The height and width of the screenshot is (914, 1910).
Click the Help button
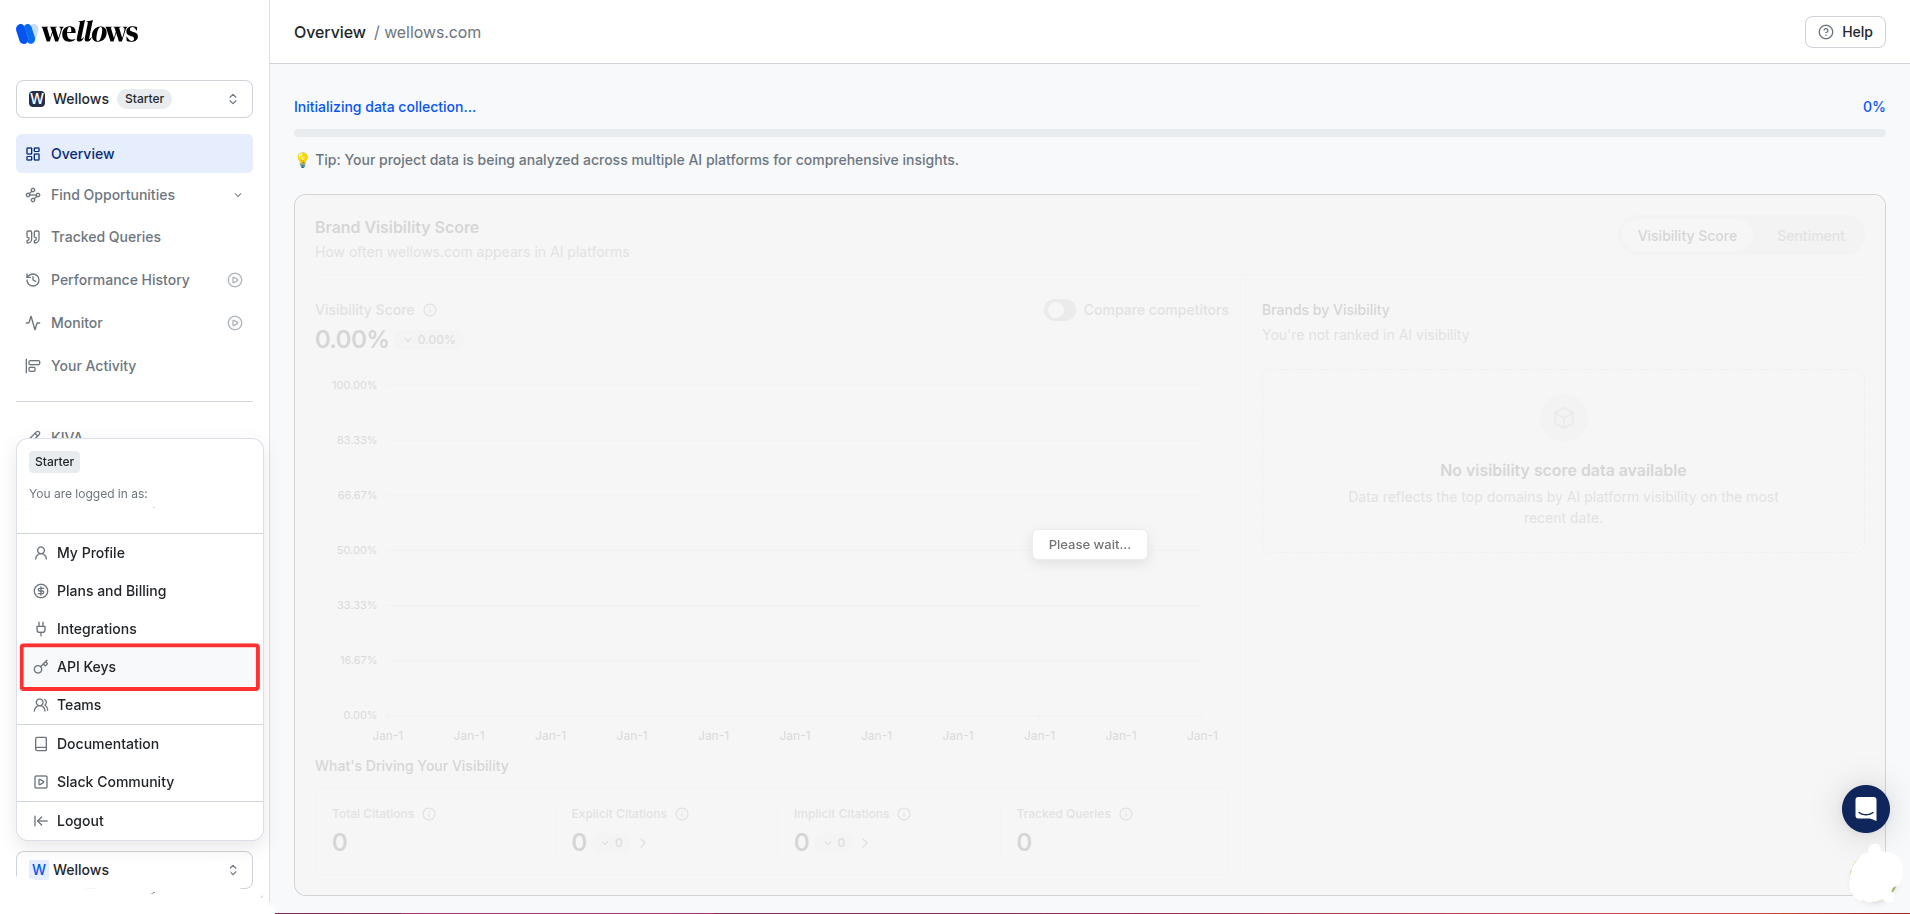tap(1843, 31)
